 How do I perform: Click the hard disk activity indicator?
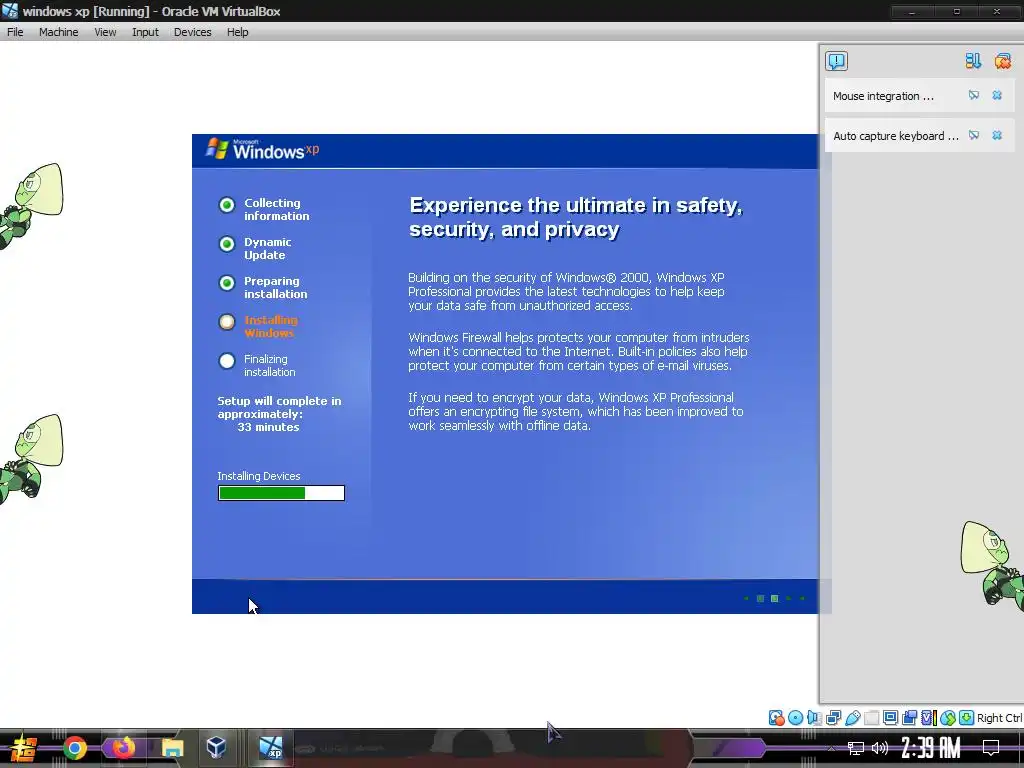(x=776, y=718)
